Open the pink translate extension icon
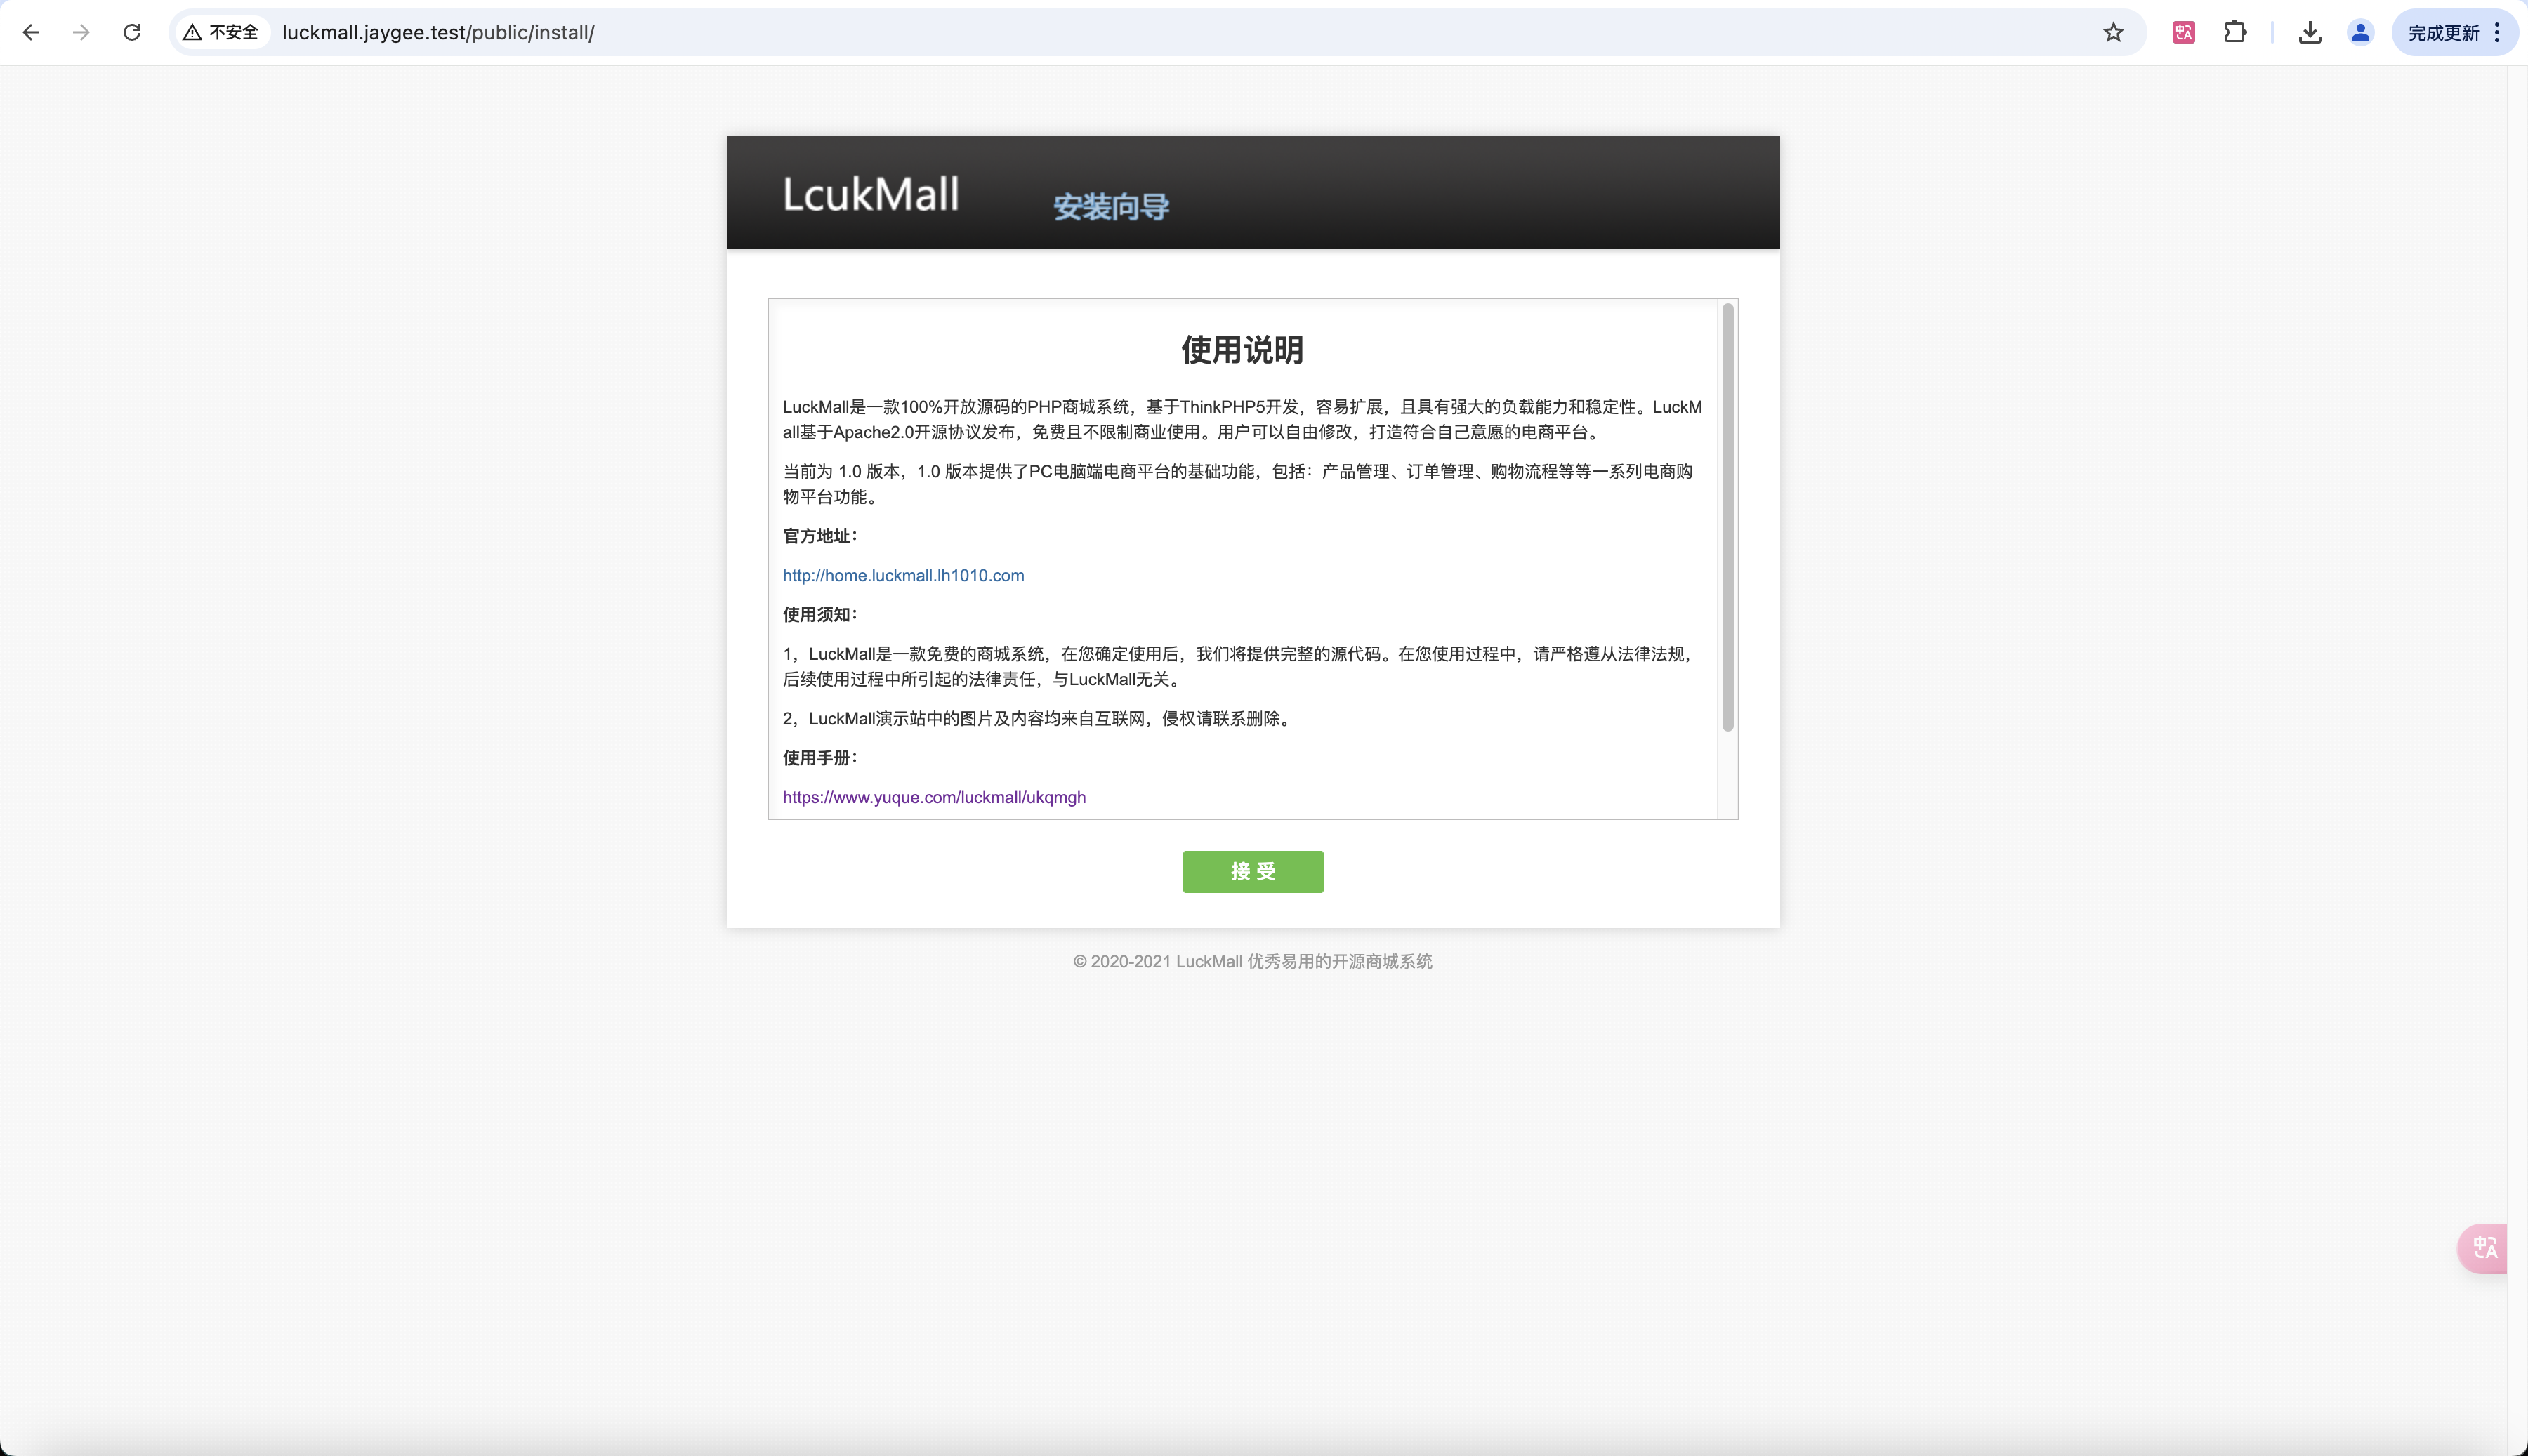2528x1456 pixels. pyautogui.click(x=2183, y=32)
